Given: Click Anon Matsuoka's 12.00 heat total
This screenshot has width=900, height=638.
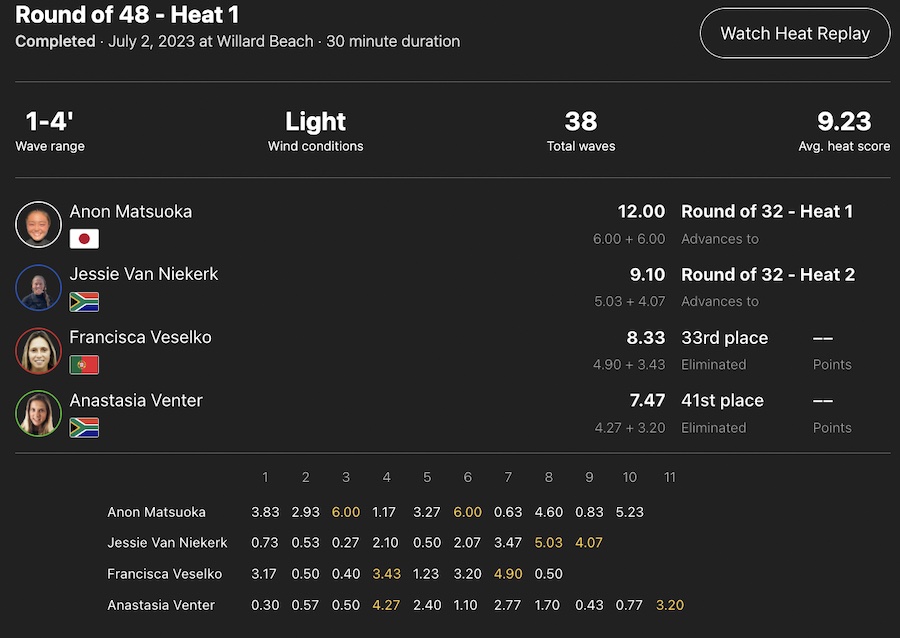Looking at the screenshot, I should (641, 212).
